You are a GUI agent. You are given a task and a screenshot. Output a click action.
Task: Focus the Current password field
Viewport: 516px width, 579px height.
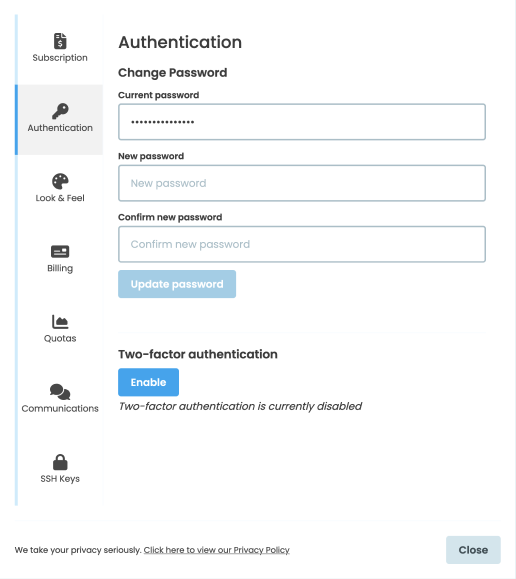click(302, 122)
